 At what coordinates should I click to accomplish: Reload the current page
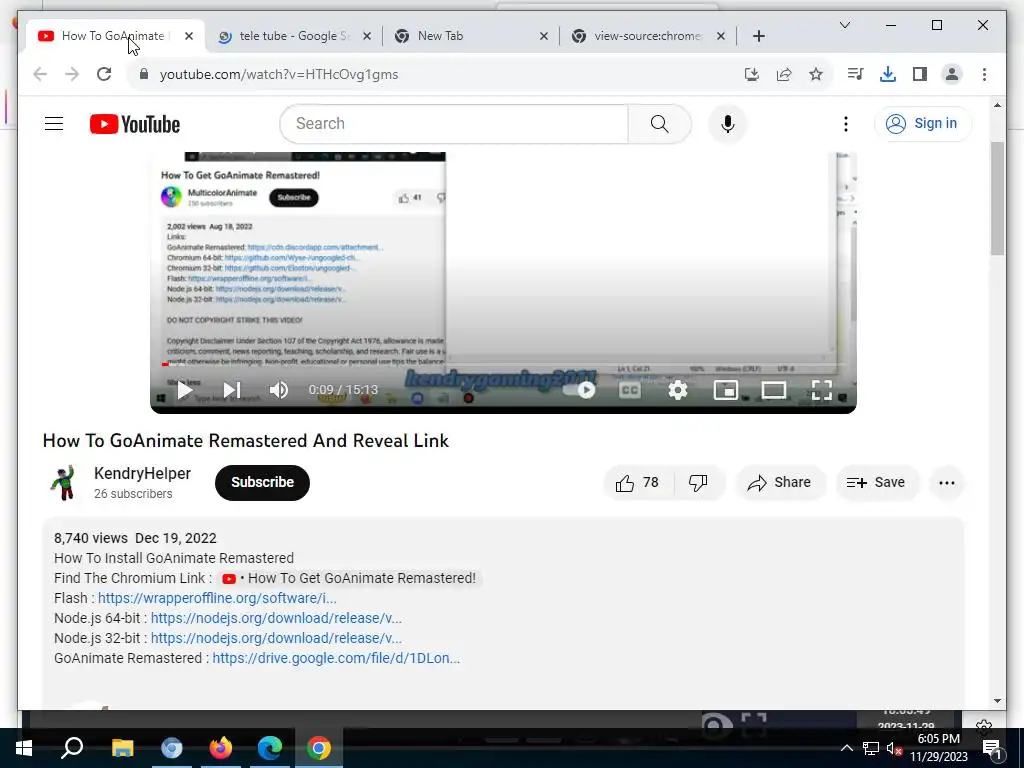(104, 74)
